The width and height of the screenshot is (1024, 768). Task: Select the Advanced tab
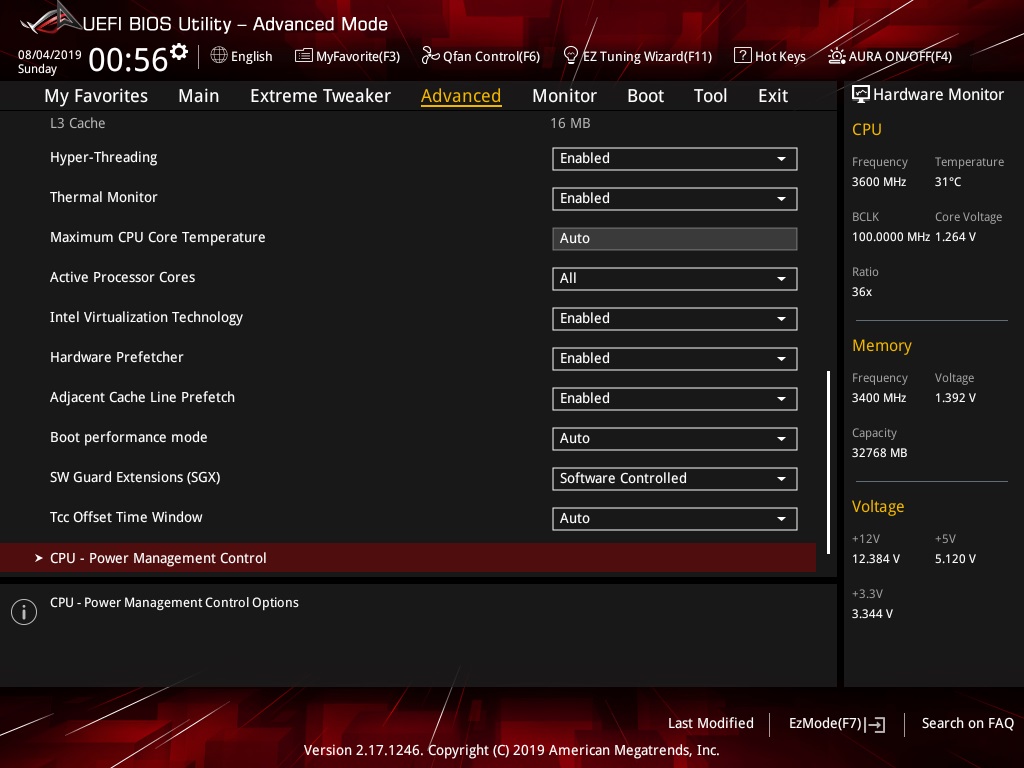461,96
